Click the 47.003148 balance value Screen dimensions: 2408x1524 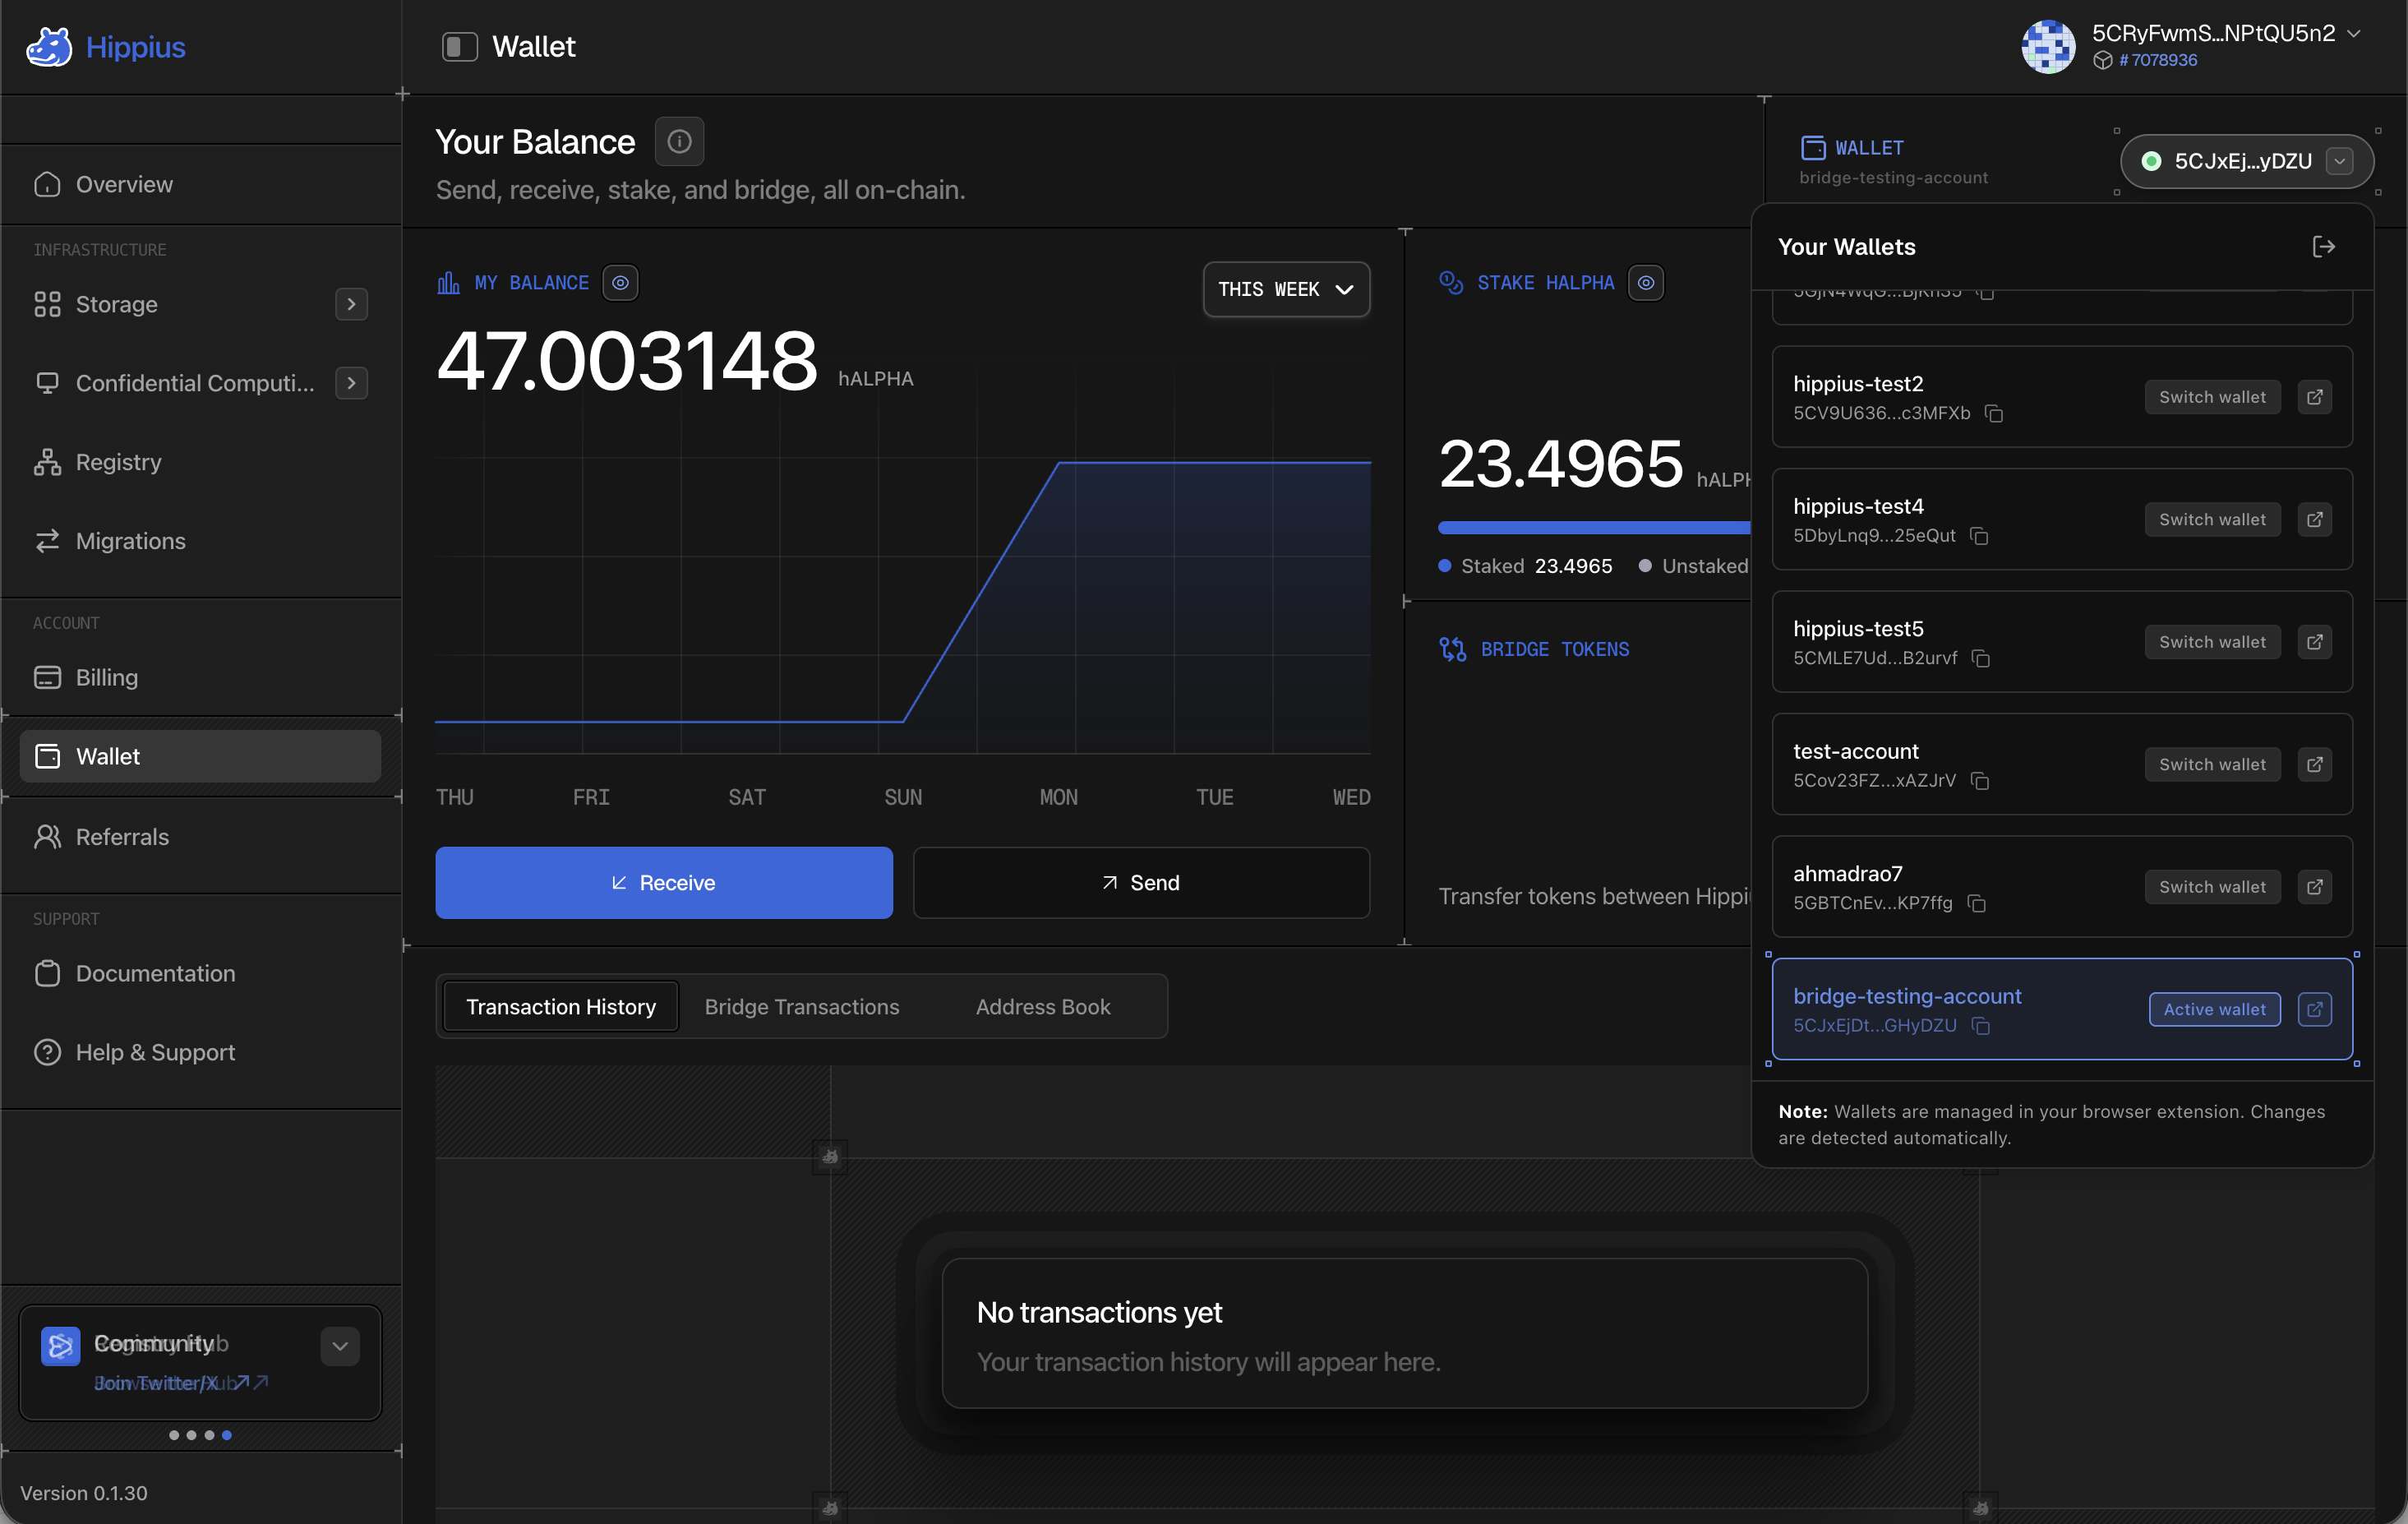coord(627,360)
